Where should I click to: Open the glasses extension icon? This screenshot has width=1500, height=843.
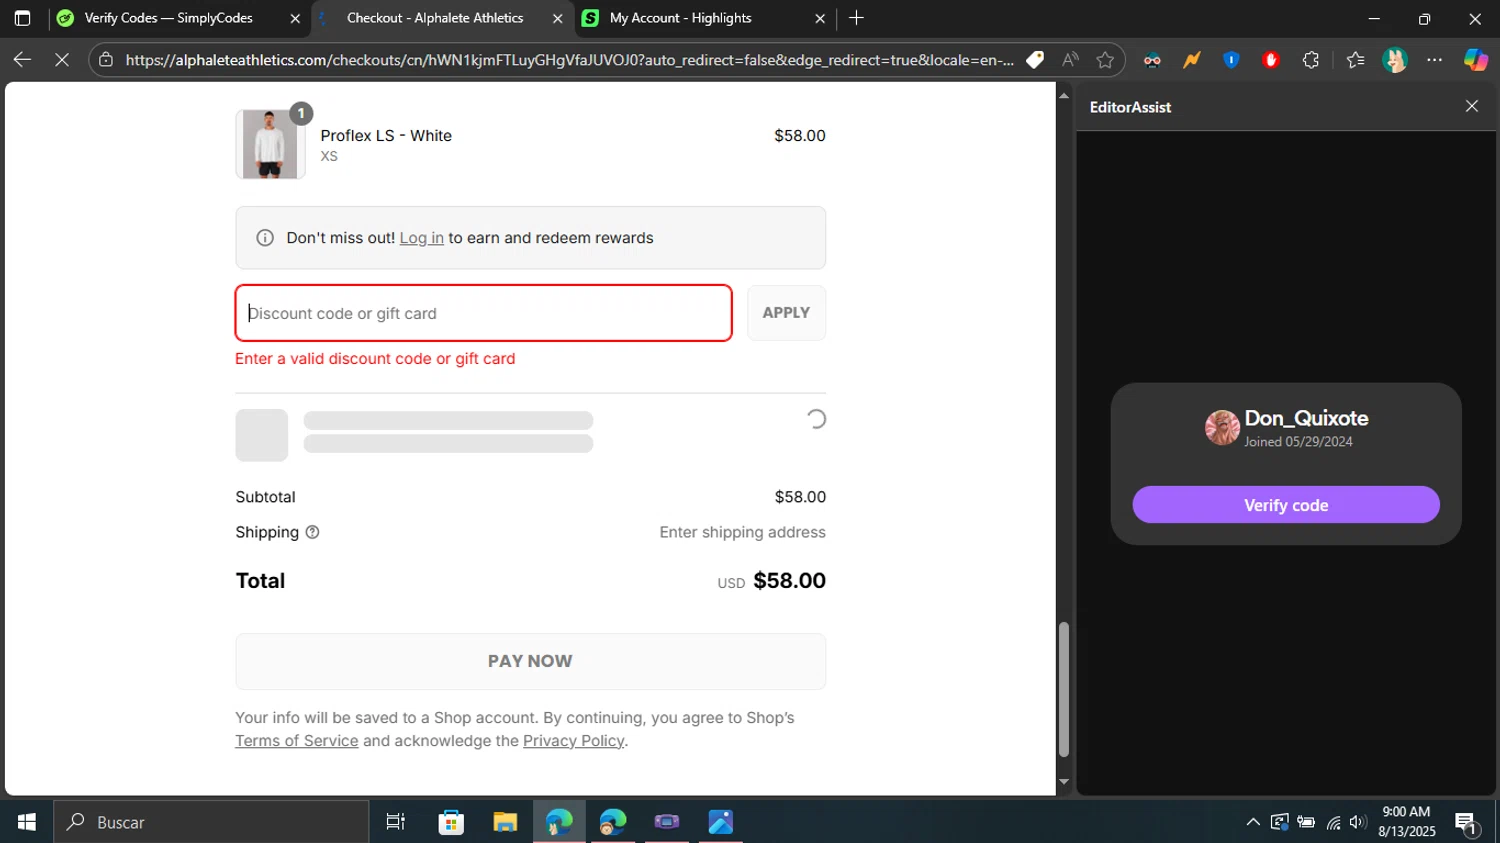pos(1152,60)
